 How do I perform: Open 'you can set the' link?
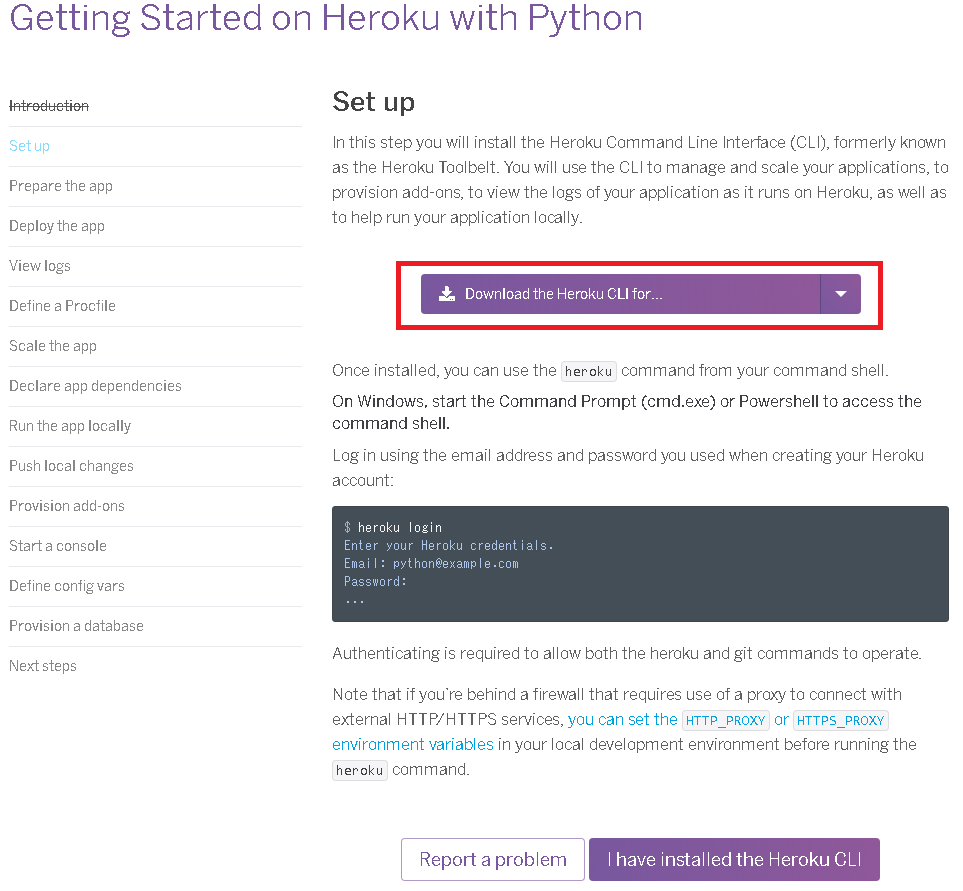pos(622,720)
